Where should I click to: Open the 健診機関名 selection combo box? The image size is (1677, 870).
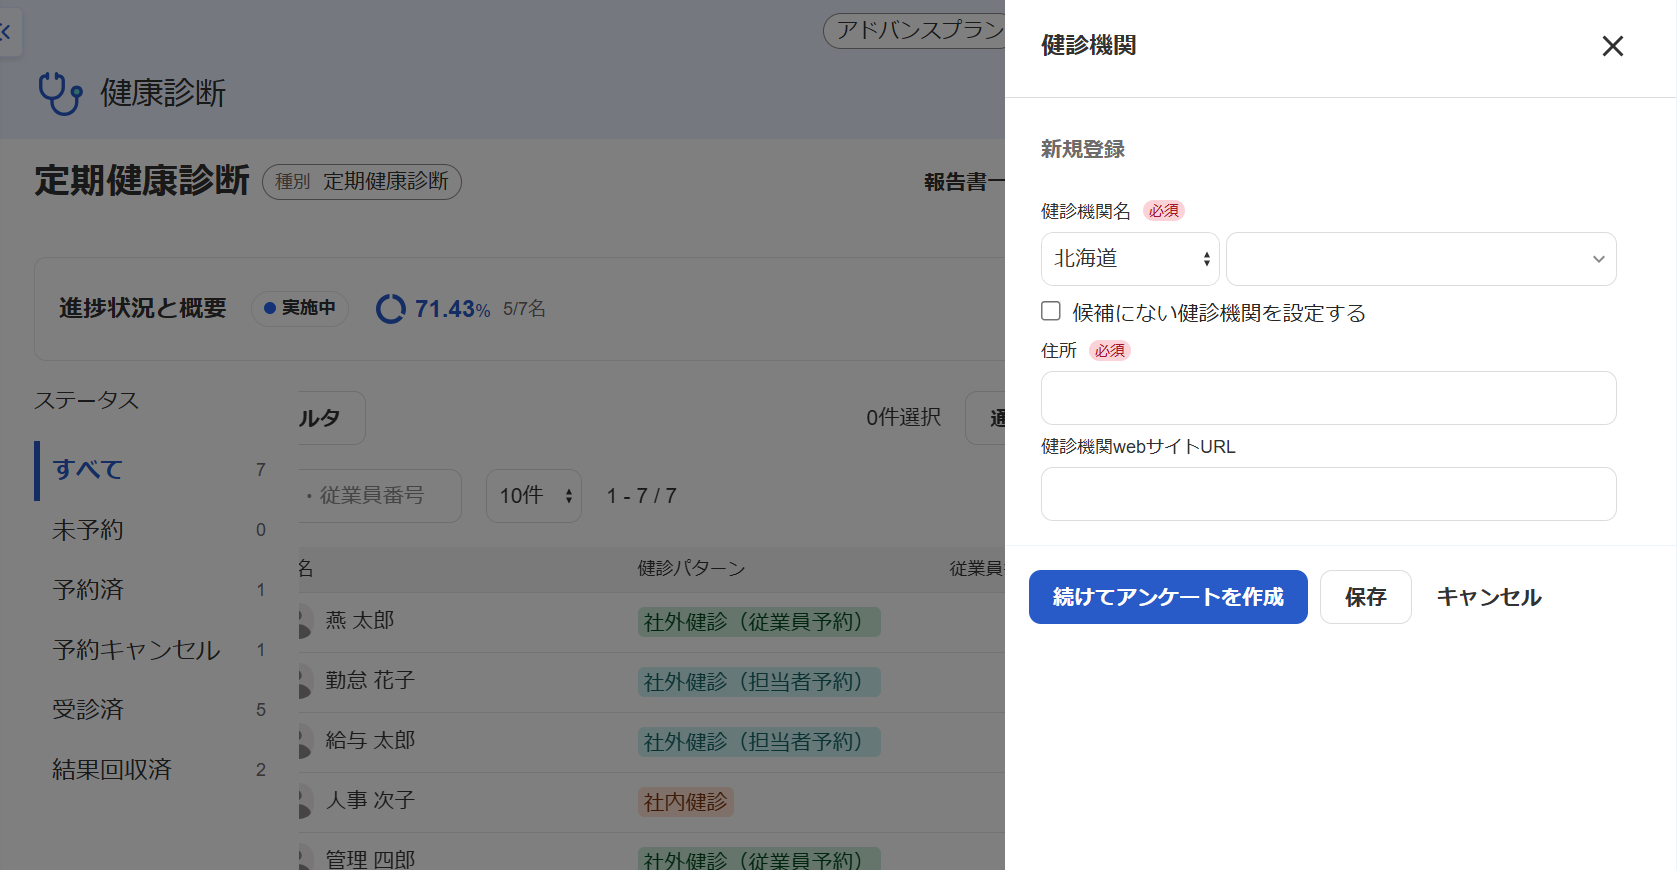(x=1421, y=259)
